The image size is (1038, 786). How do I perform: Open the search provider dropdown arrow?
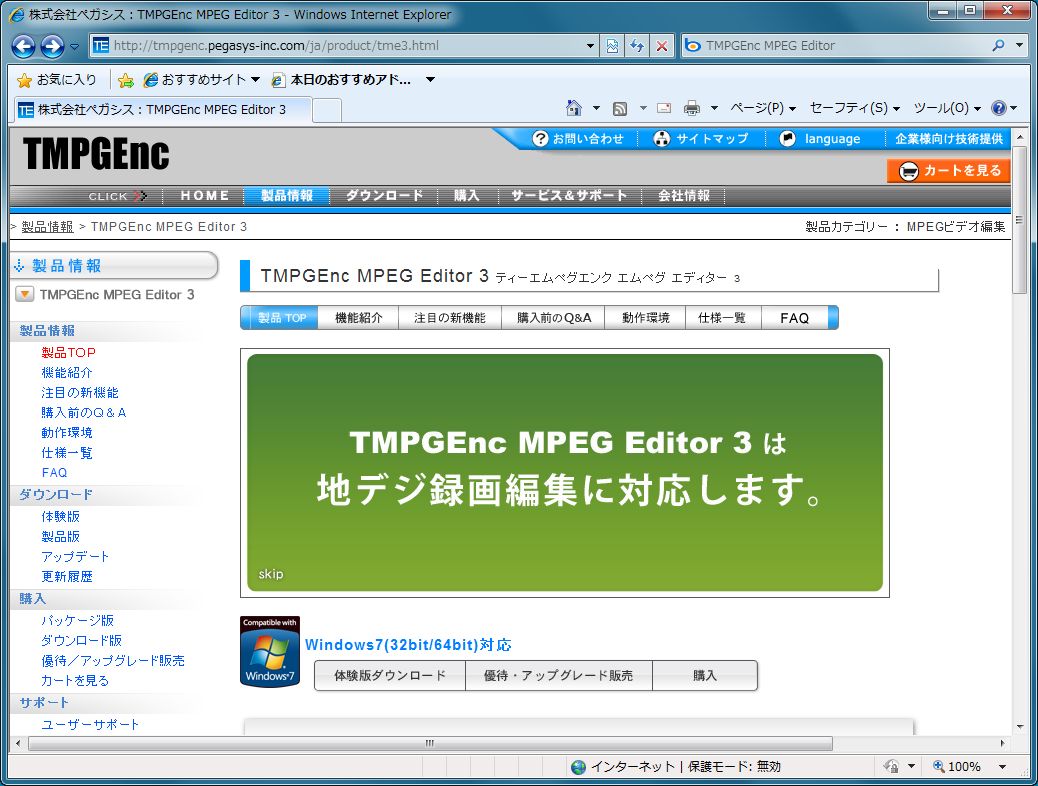coord(1020,46)
